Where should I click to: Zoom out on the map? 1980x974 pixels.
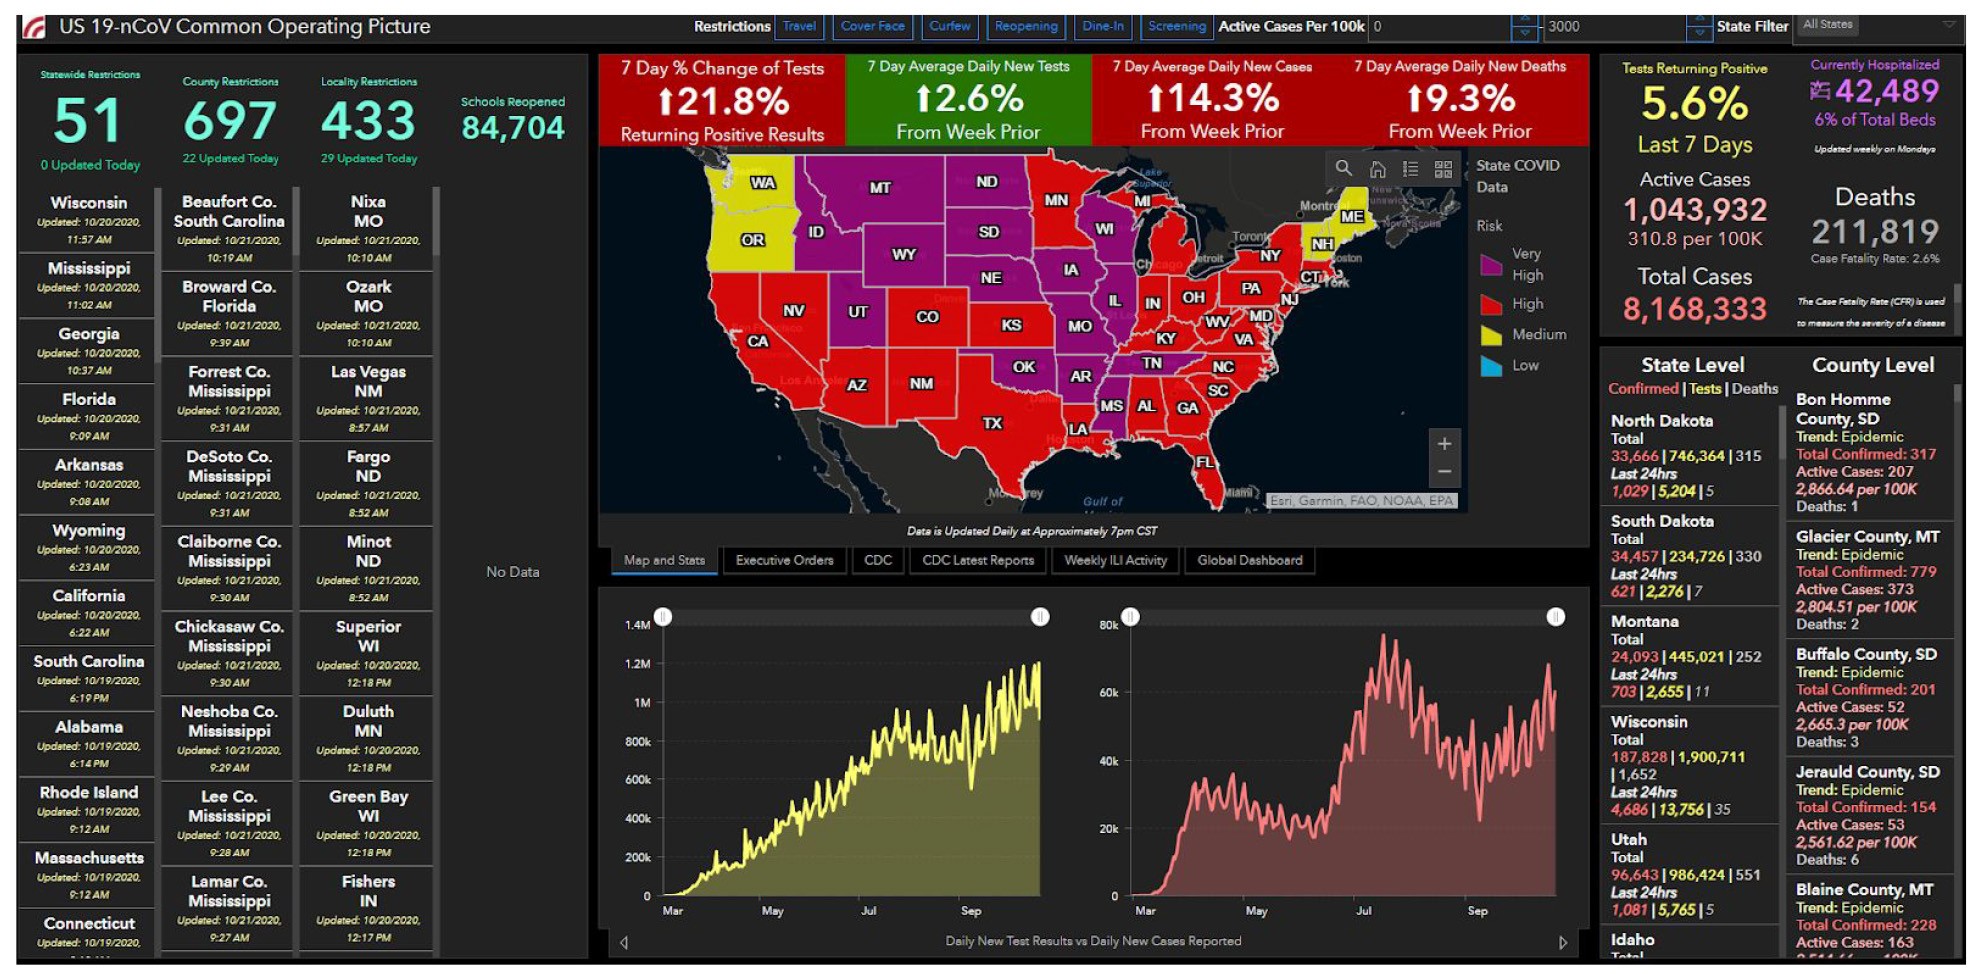tap(1444, 472)
